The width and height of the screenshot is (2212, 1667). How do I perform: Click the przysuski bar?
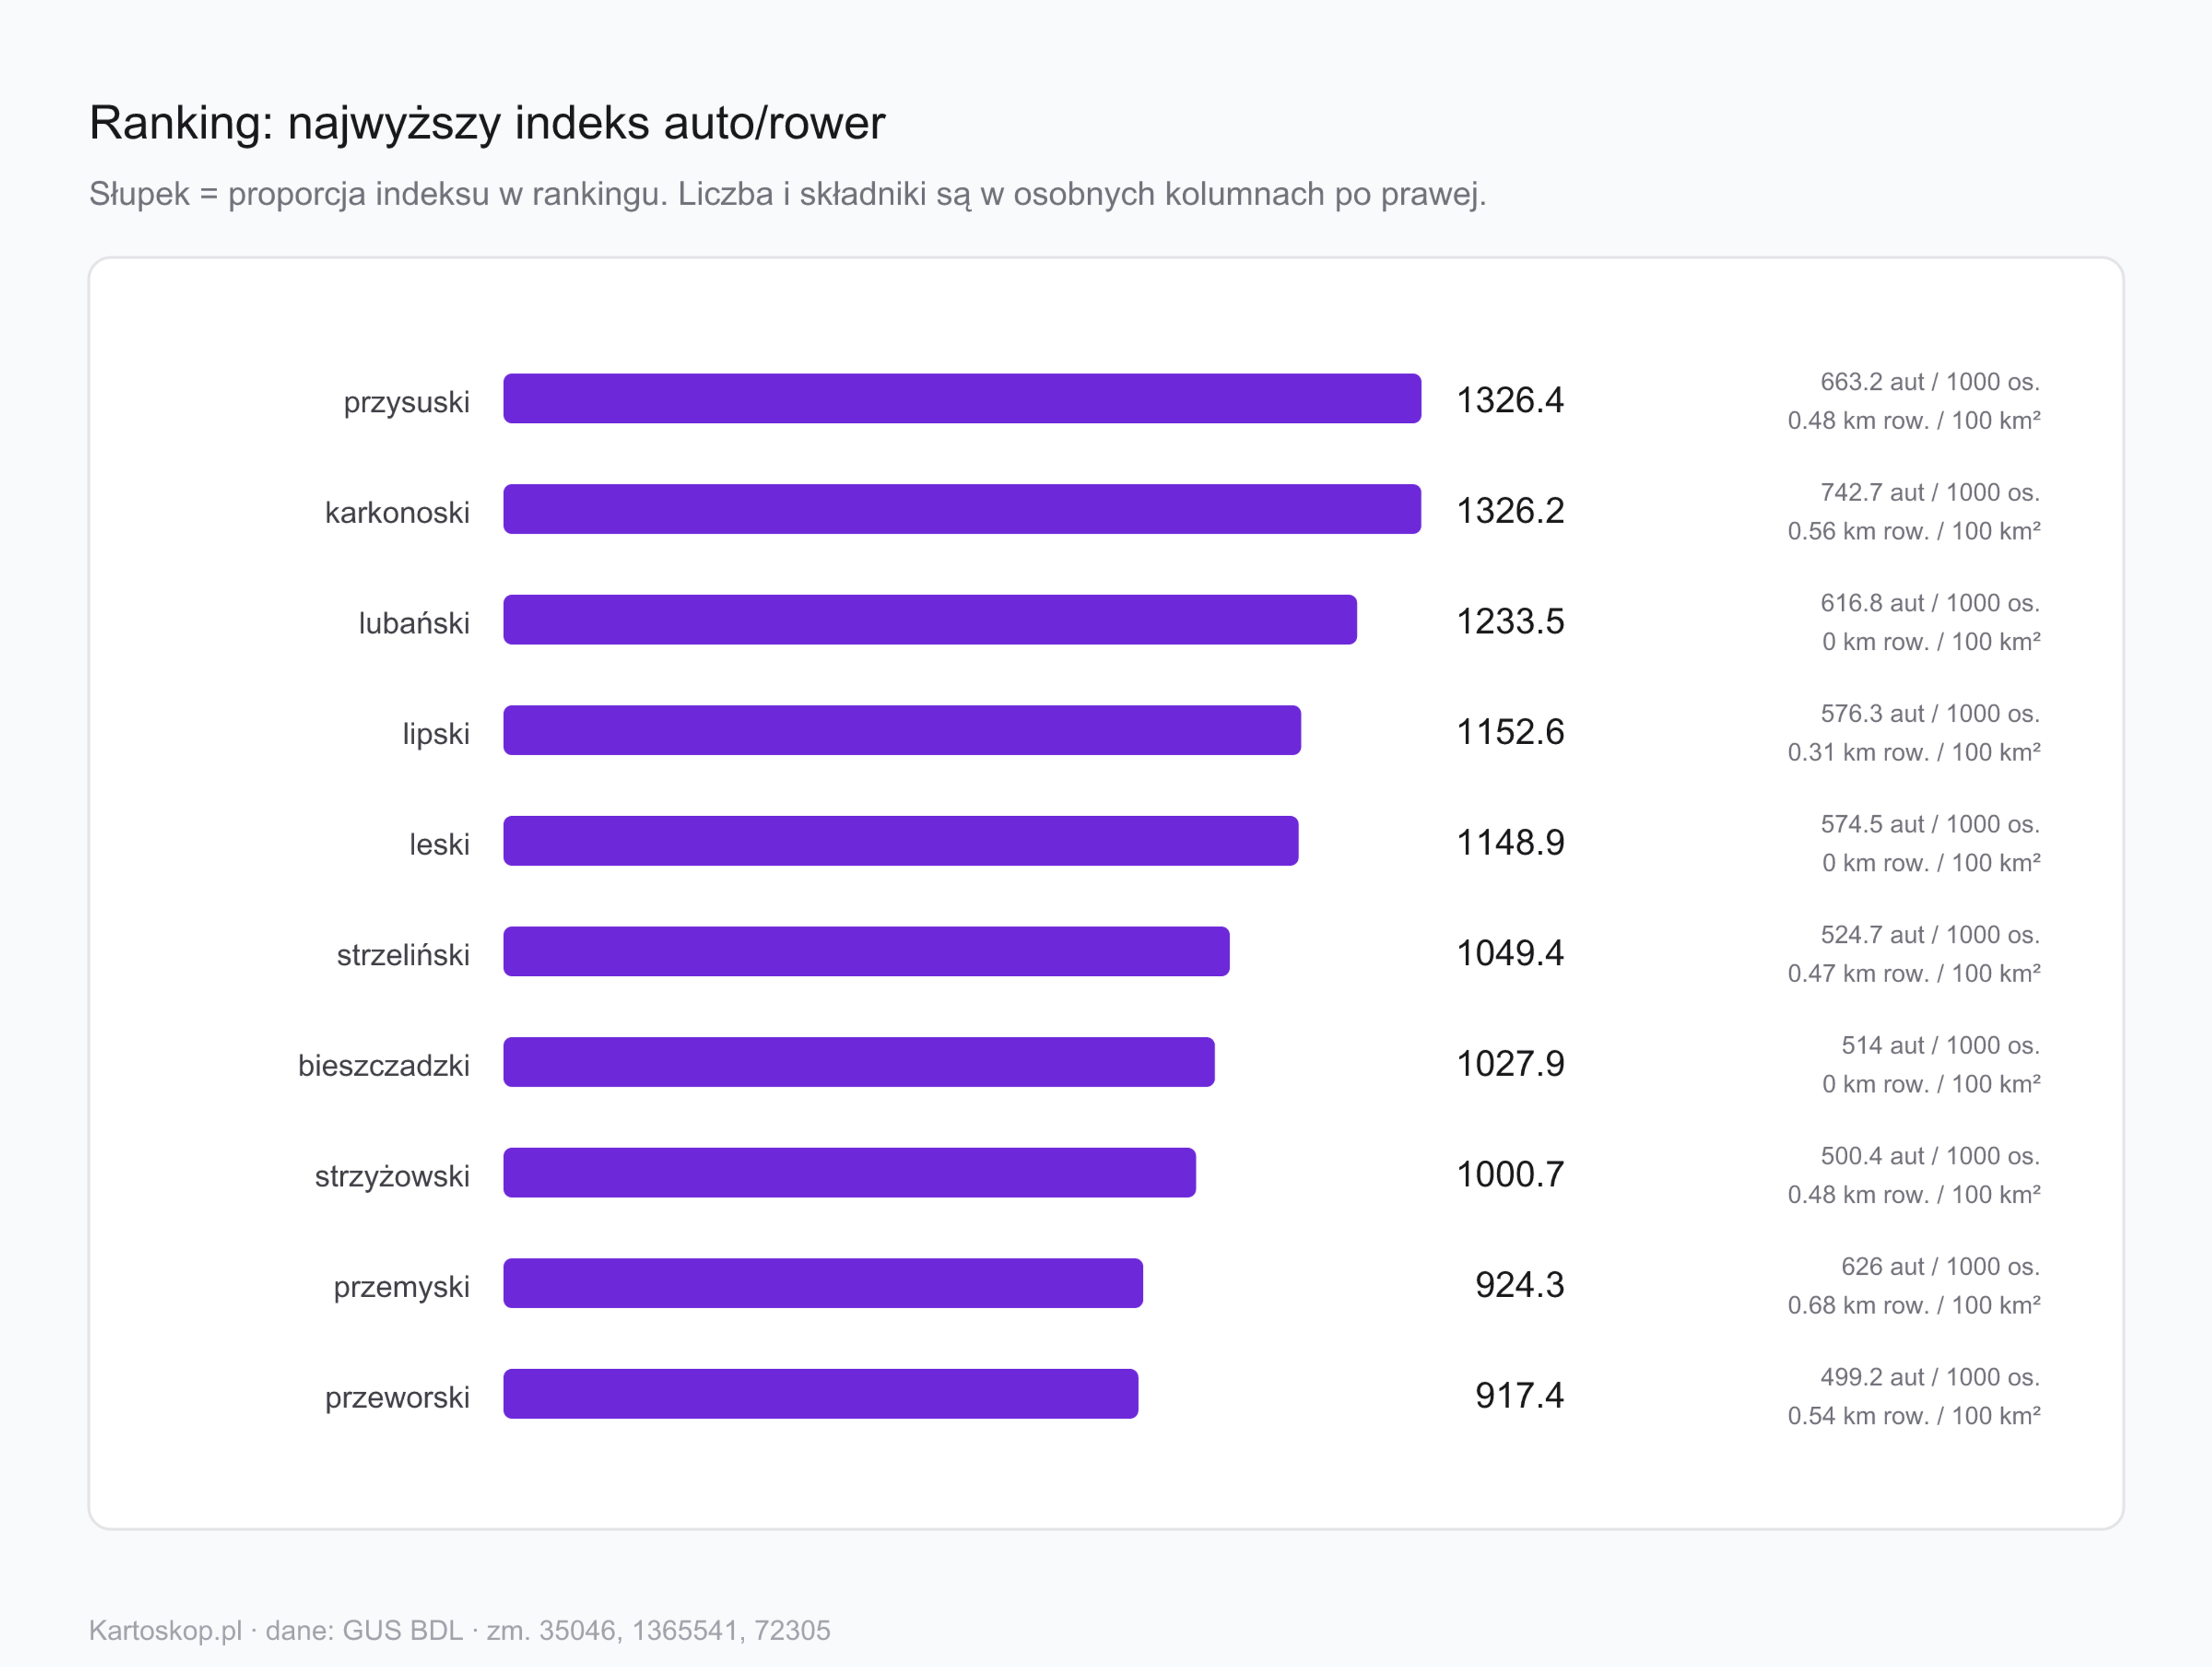962,399
